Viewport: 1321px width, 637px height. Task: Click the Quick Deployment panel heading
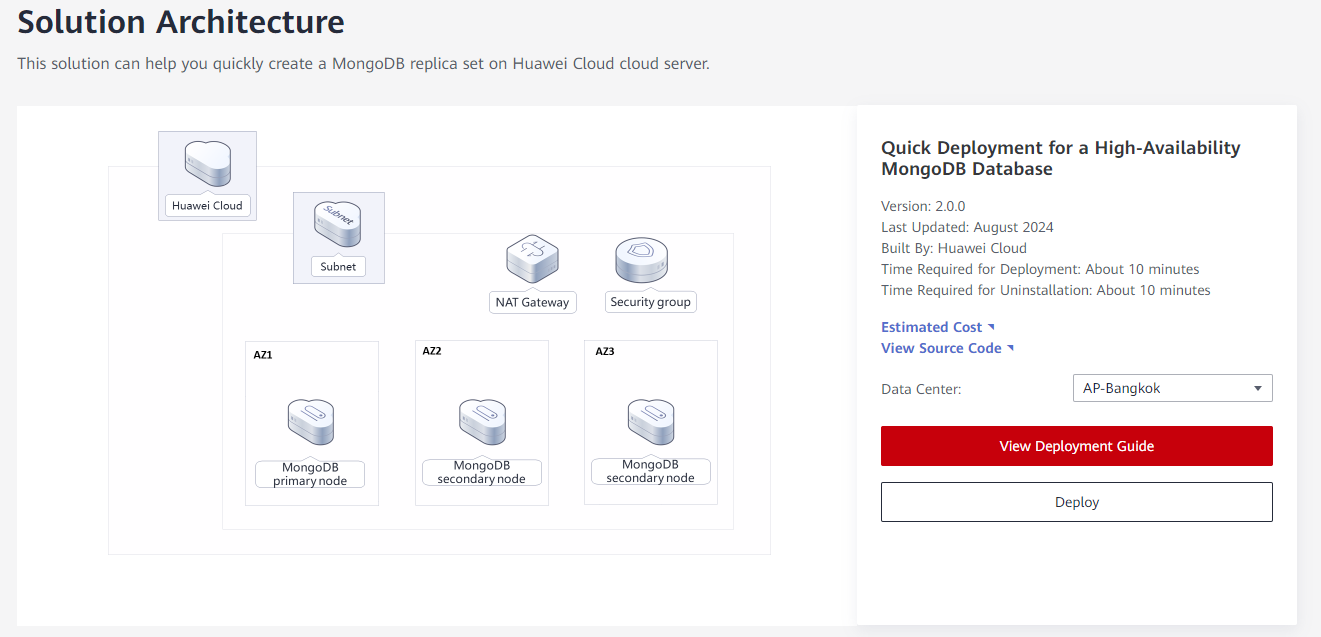tap(1060, 158)
